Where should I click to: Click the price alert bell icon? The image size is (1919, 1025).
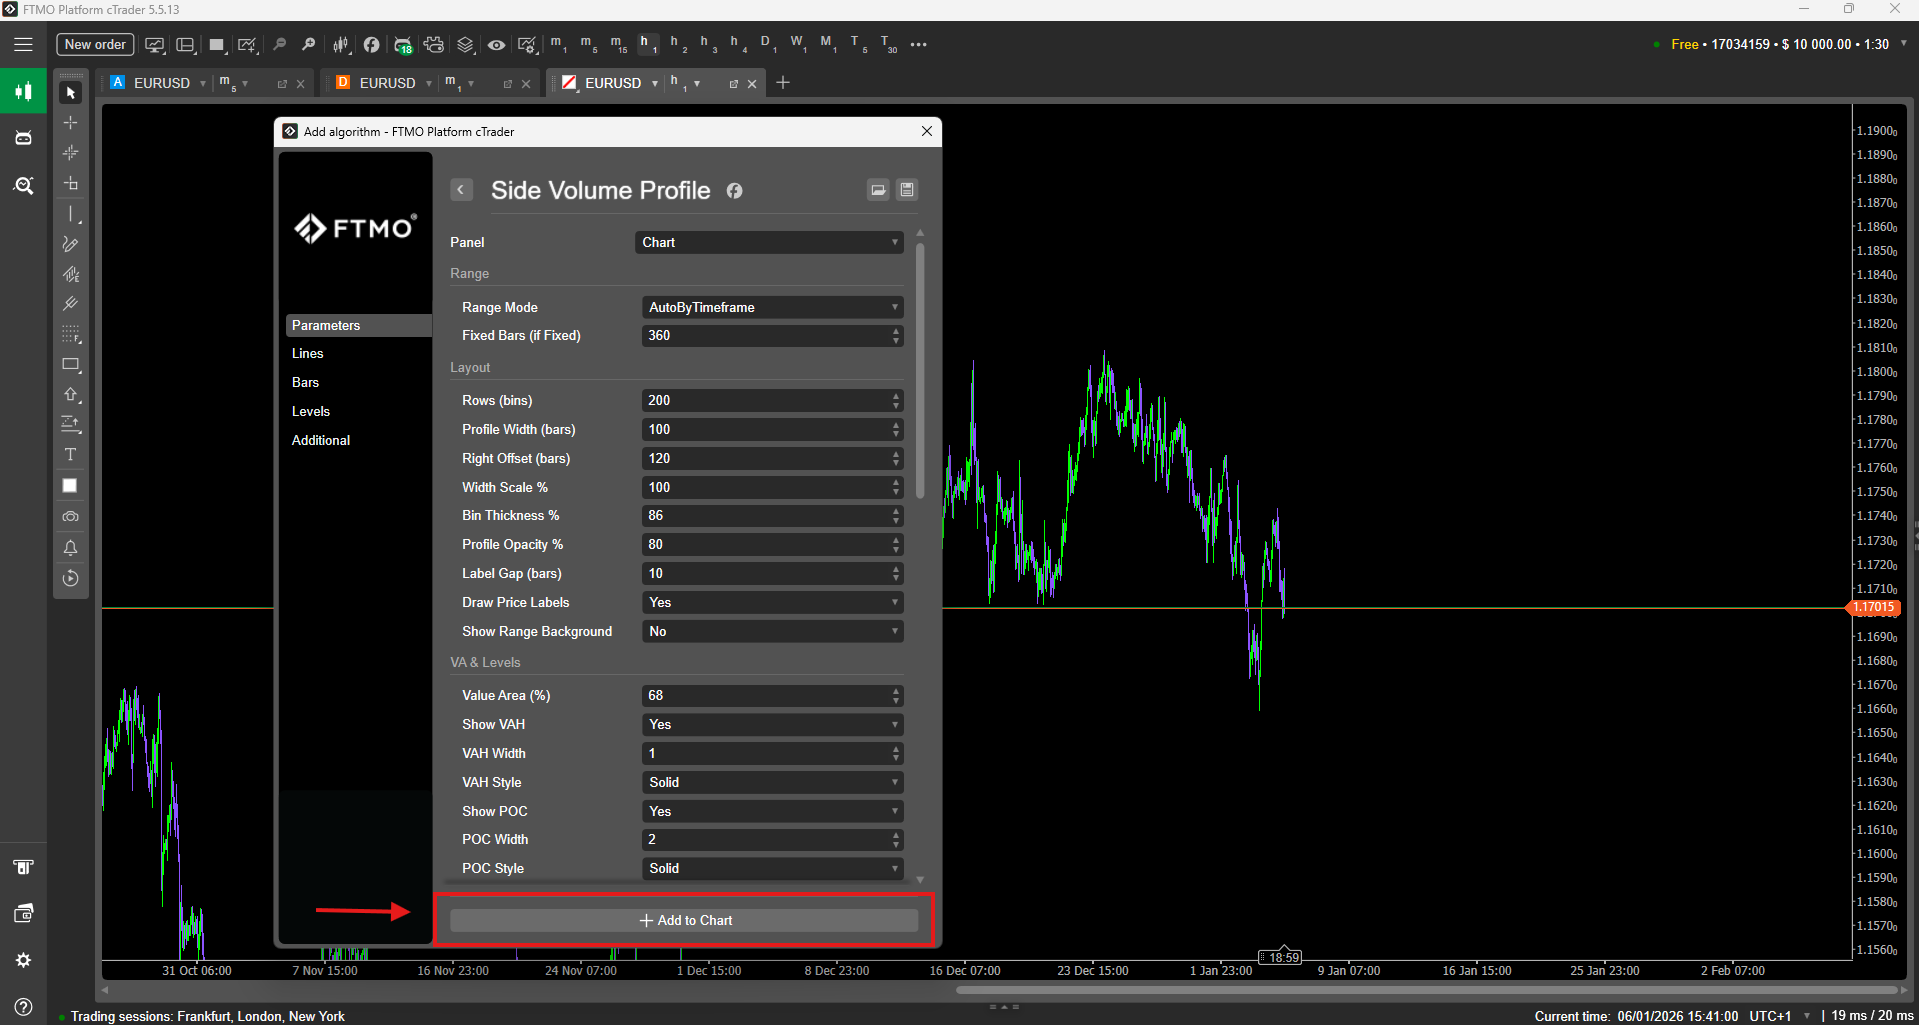pyautogui.click(x=70, y=548)
